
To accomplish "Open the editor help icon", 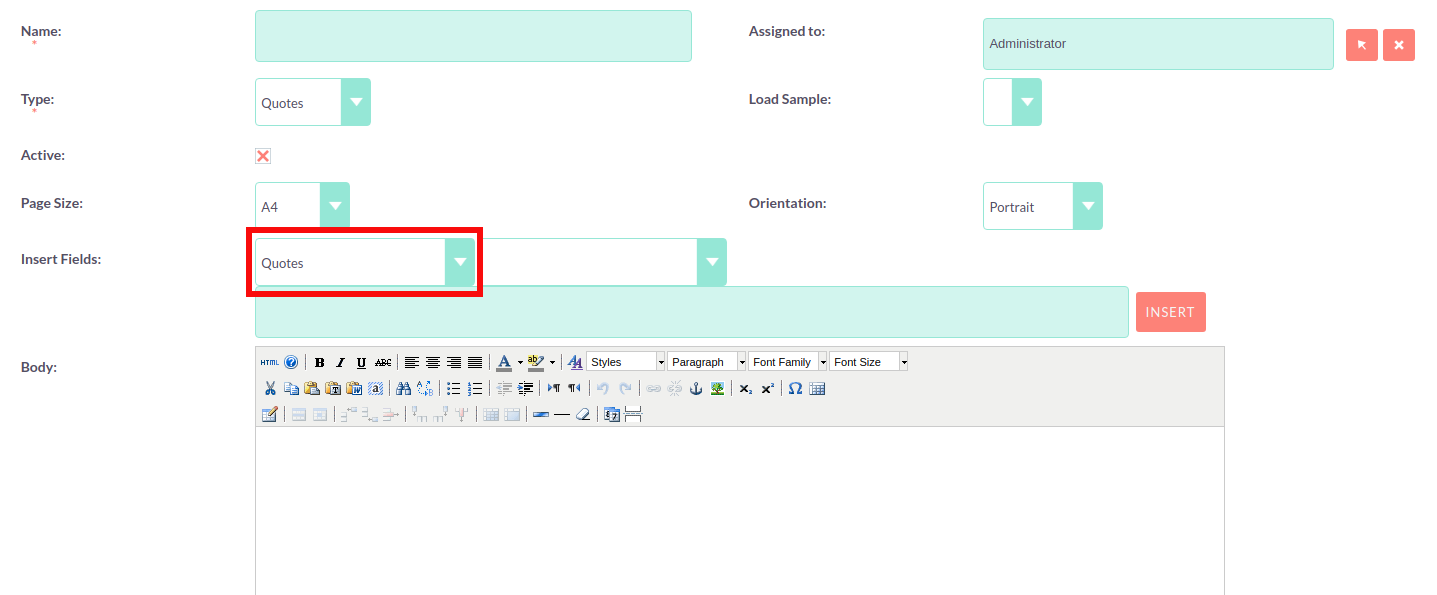I will (293, 362).
